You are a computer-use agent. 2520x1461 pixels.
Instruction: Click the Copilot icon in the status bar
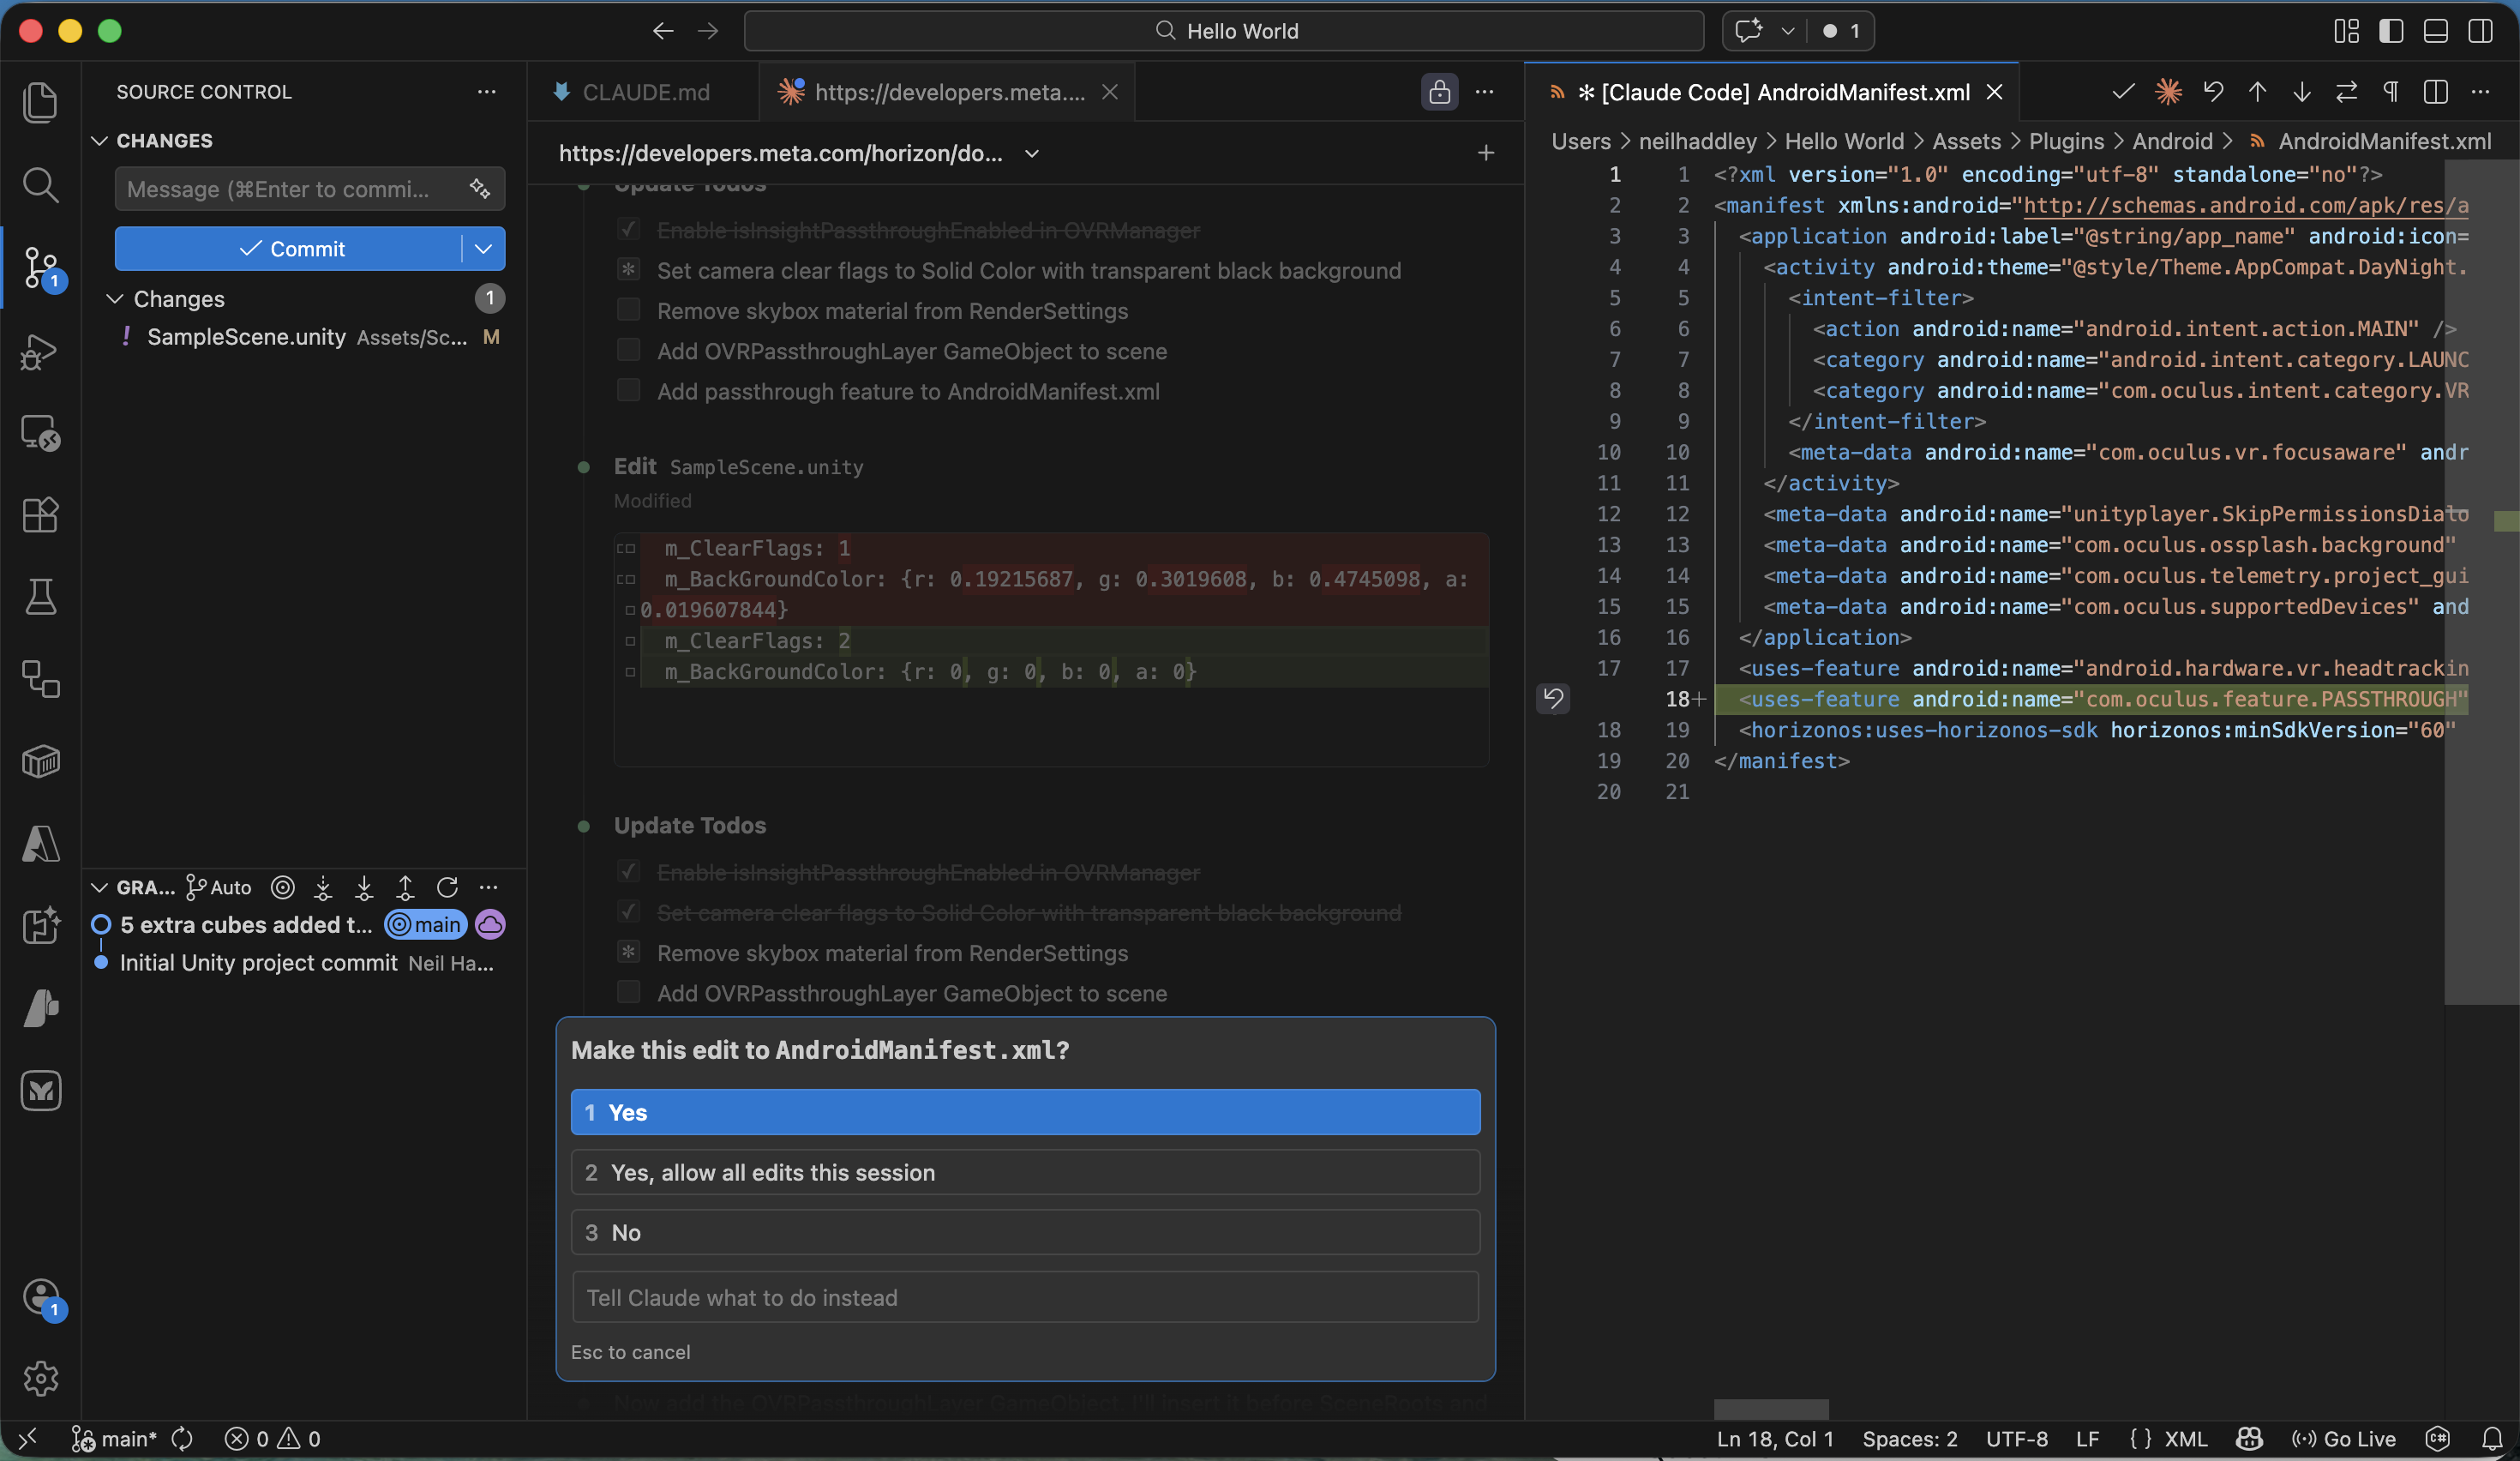pyautogui.click(x=2248, y=1439)
